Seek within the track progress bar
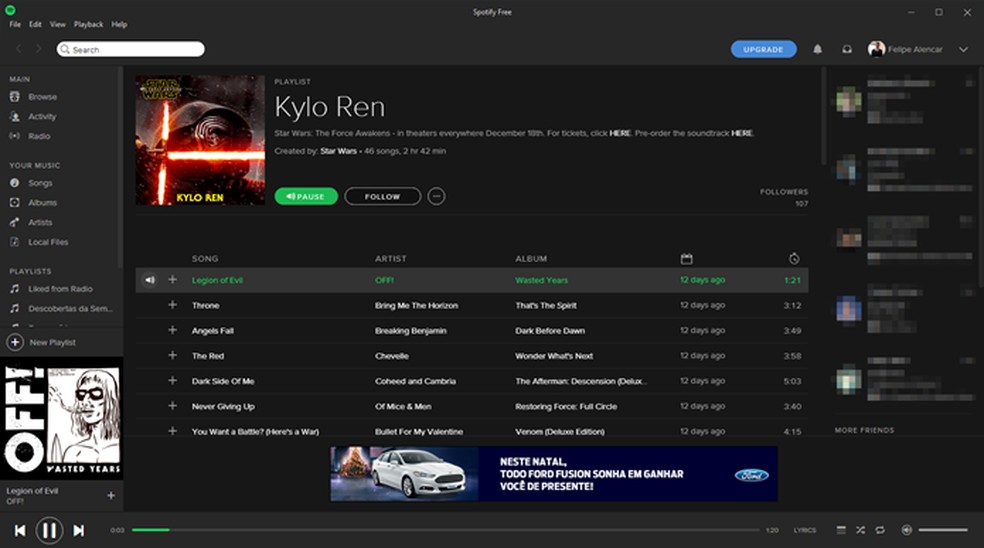The height and width of the screenshot is (548, 984). [x=446, y=530]
